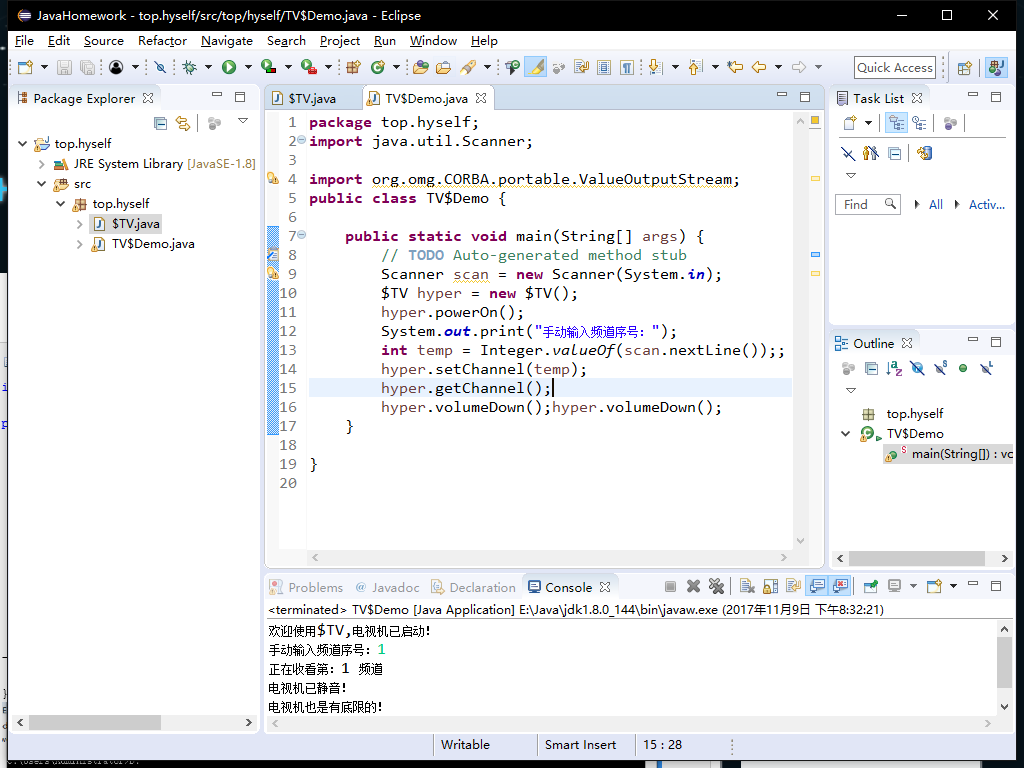Expand the $TV.java tree node
The height and width of the screenshot is (768, 1024).
80,224
